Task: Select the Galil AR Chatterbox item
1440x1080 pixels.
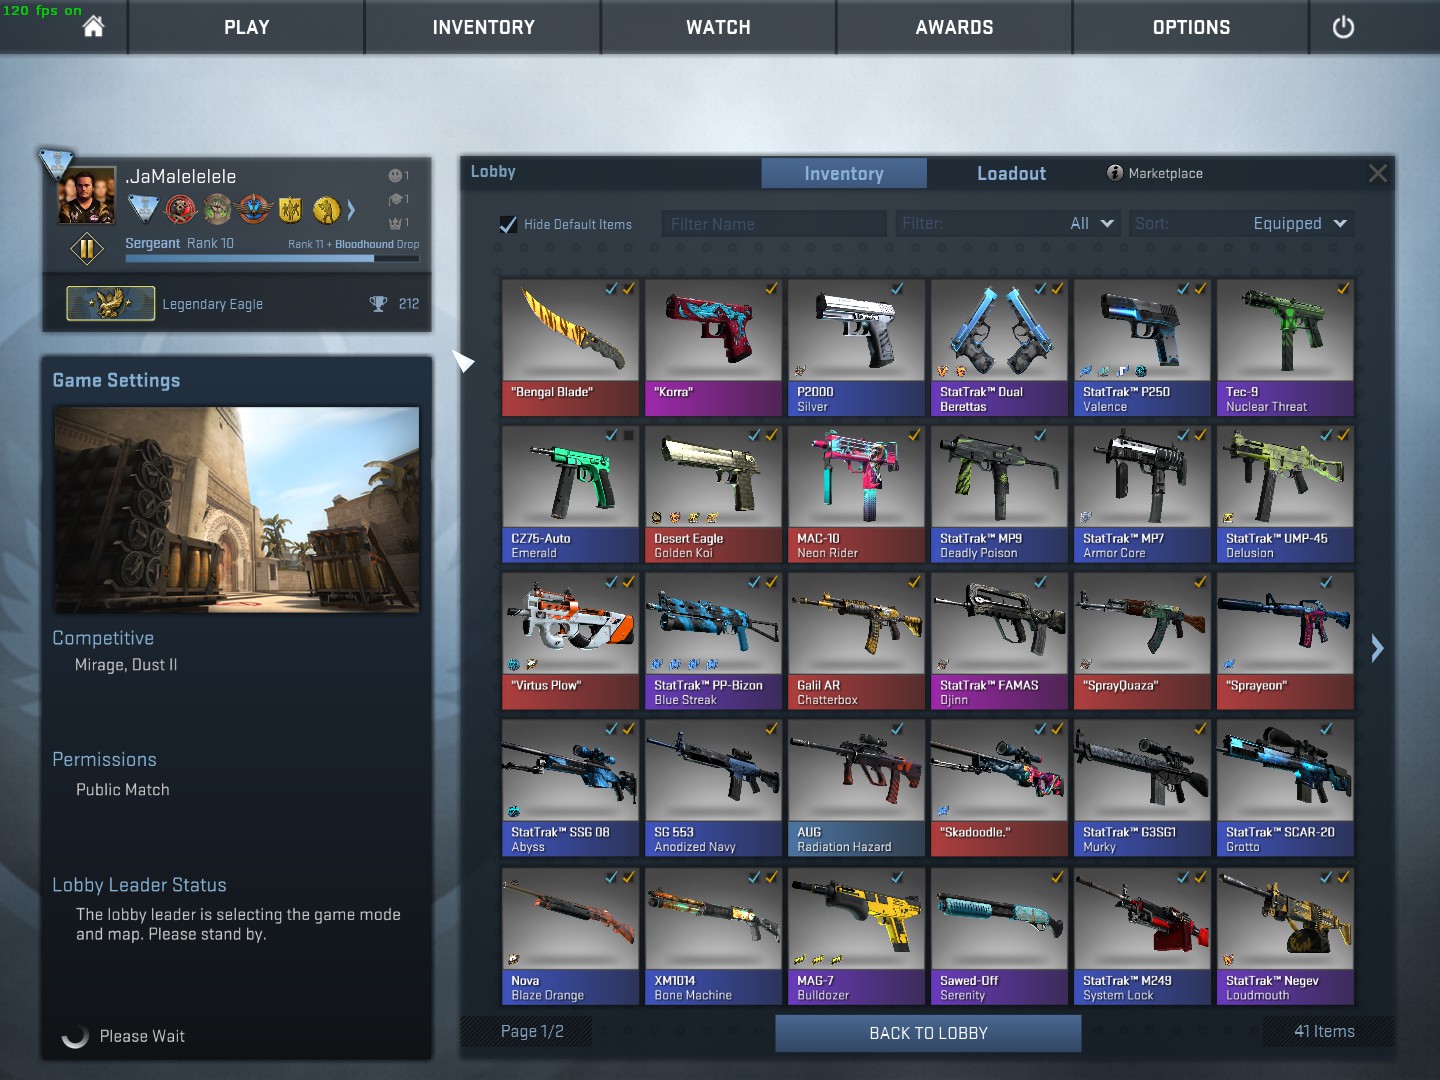Action: [856, 641]
